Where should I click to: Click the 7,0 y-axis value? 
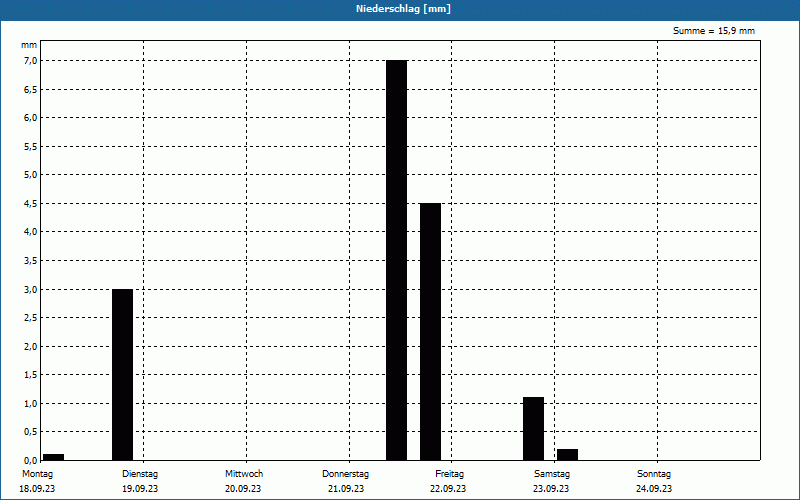click(x=31, y=61)
